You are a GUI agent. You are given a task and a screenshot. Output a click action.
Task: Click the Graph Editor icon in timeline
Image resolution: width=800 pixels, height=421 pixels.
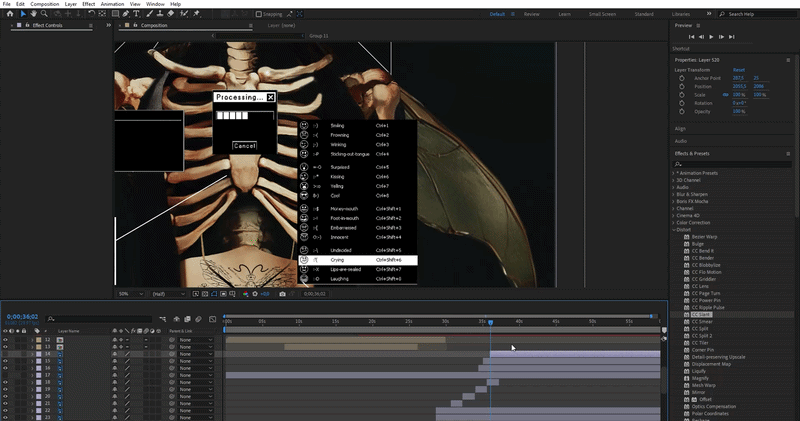click(x=212, y=319)
